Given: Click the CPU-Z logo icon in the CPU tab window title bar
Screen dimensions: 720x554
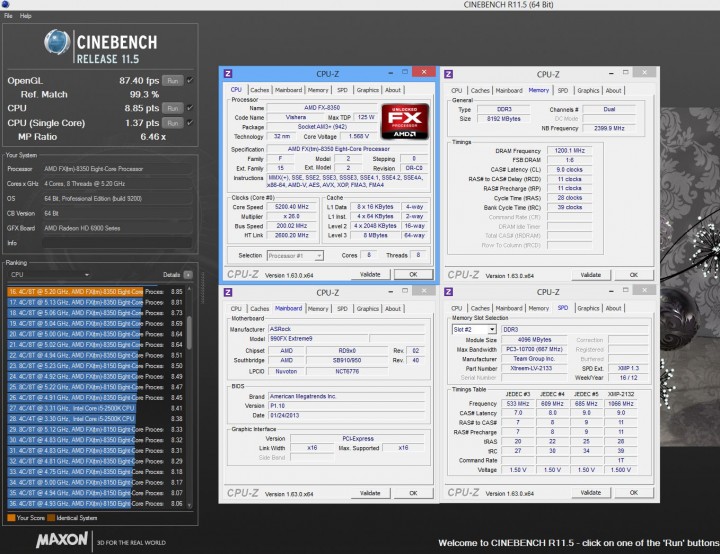Looking at the screenshot, I should [x=228, y=73].
